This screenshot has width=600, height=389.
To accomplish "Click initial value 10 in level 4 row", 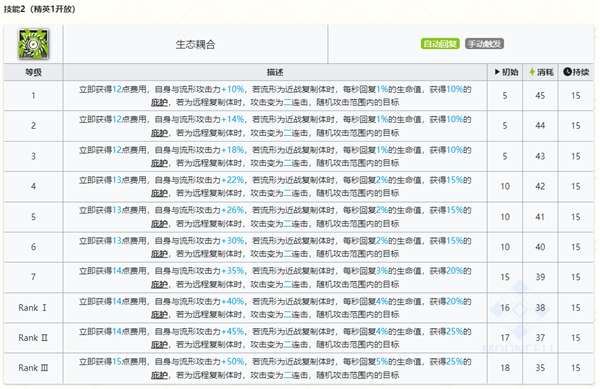I will click(x=505, y=186).
